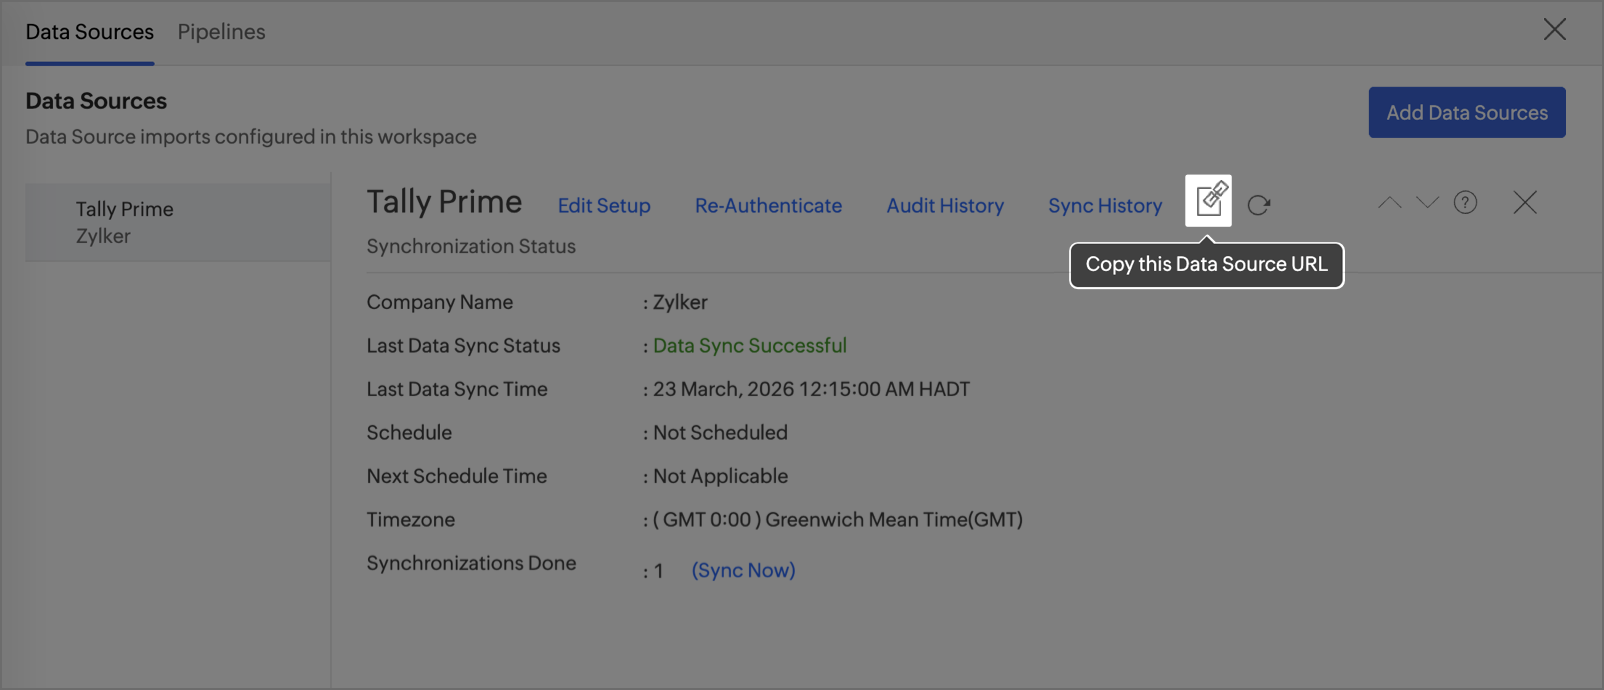Select the Data Sources tab
Screen dimensions: 1604x690
coord(90,32)
